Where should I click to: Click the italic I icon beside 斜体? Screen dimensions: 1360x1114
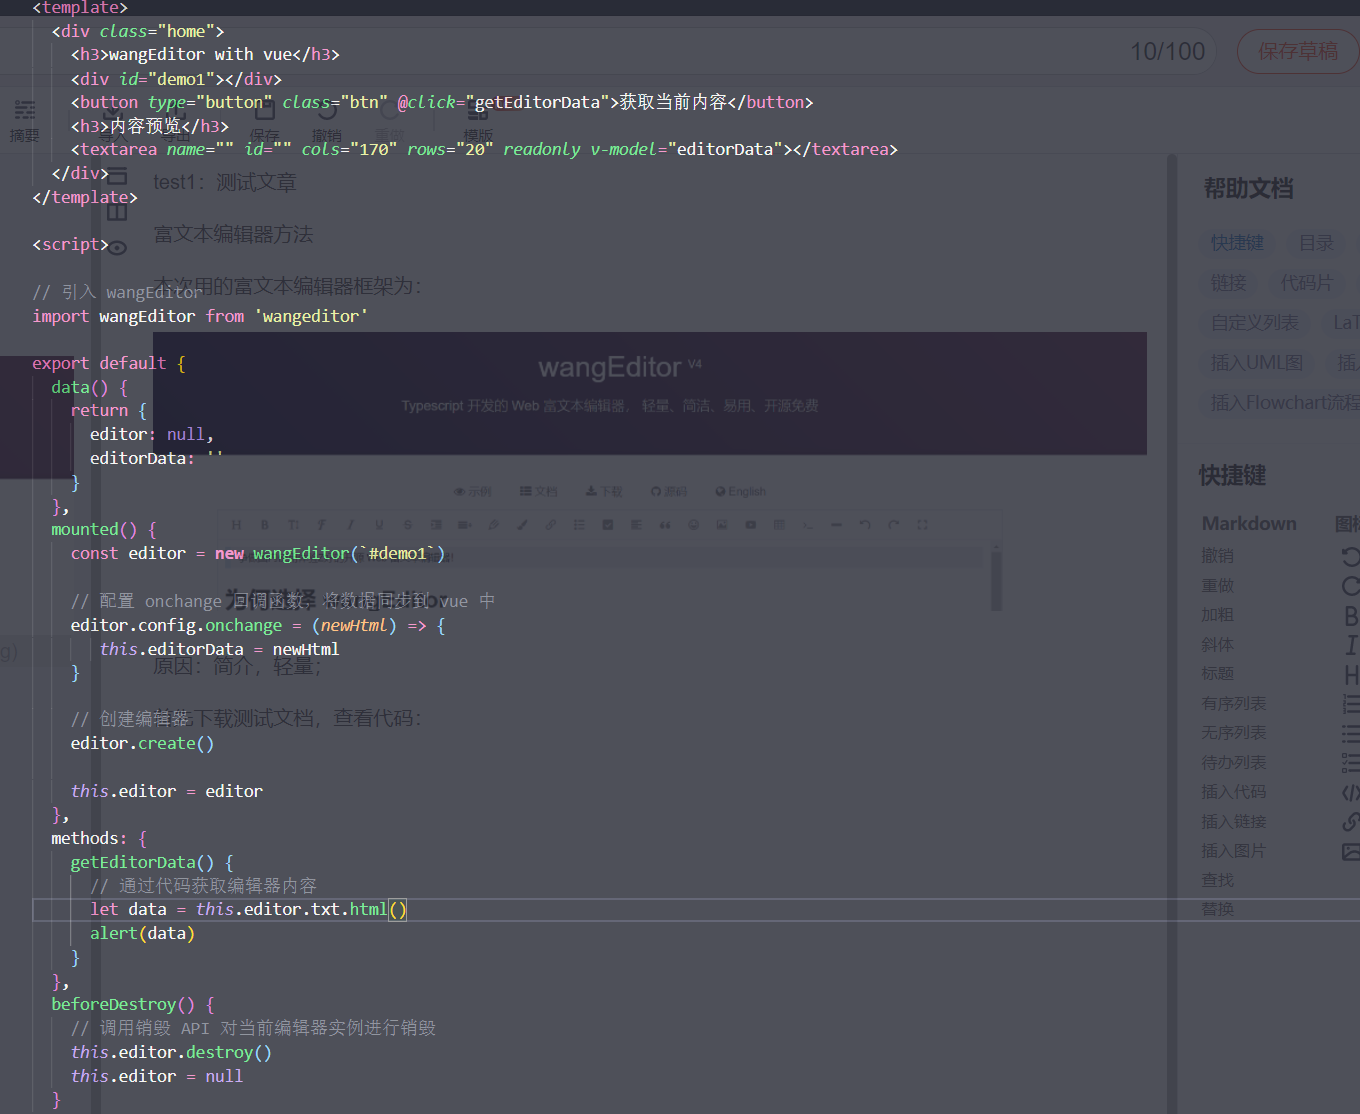pos(1351,645)
